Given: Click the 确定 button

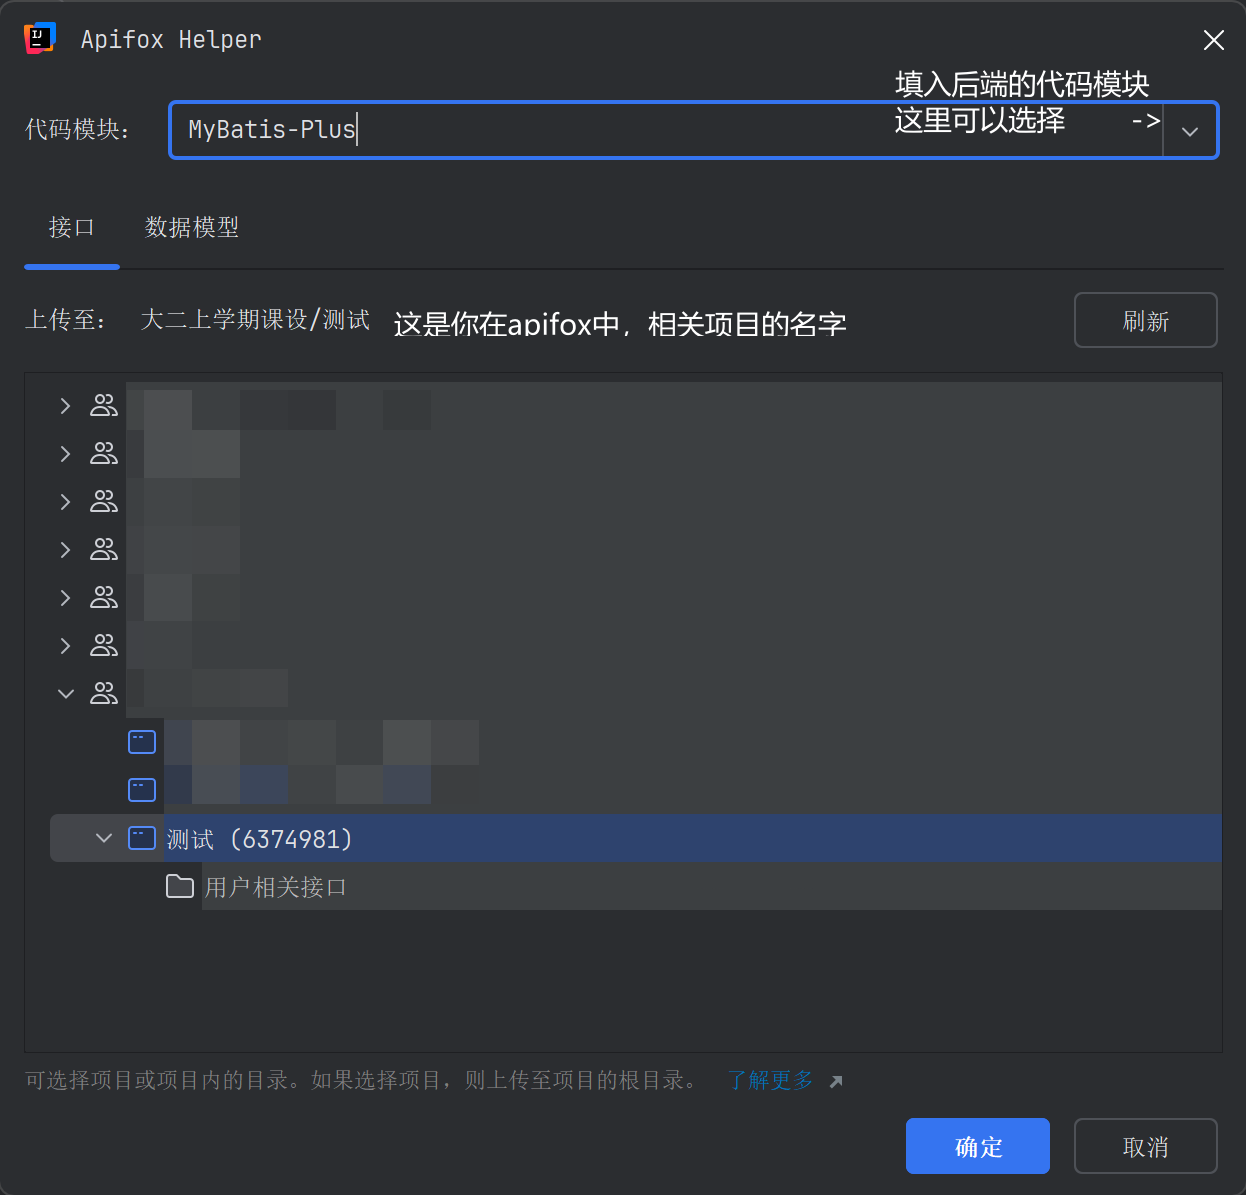Looking at the screenshot, I should point(977,1146).
